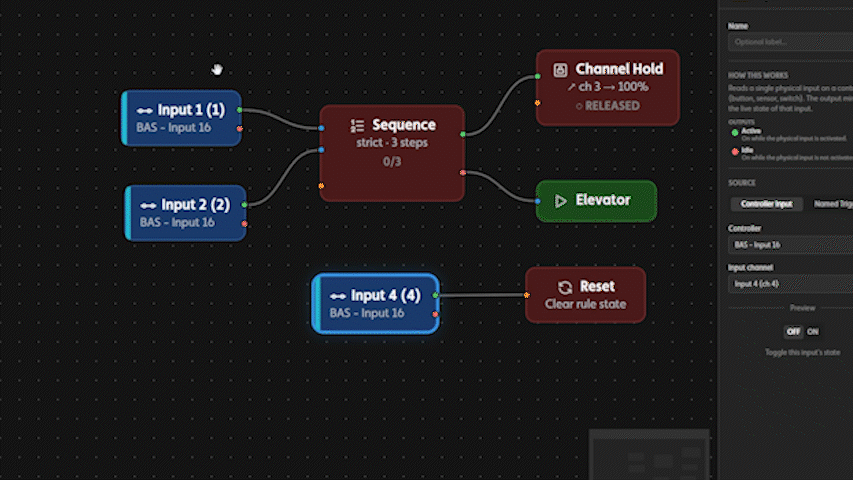Open the Input channel dropdown
Viewport: 854px width, 480px height.
click(x=791, y=284)
